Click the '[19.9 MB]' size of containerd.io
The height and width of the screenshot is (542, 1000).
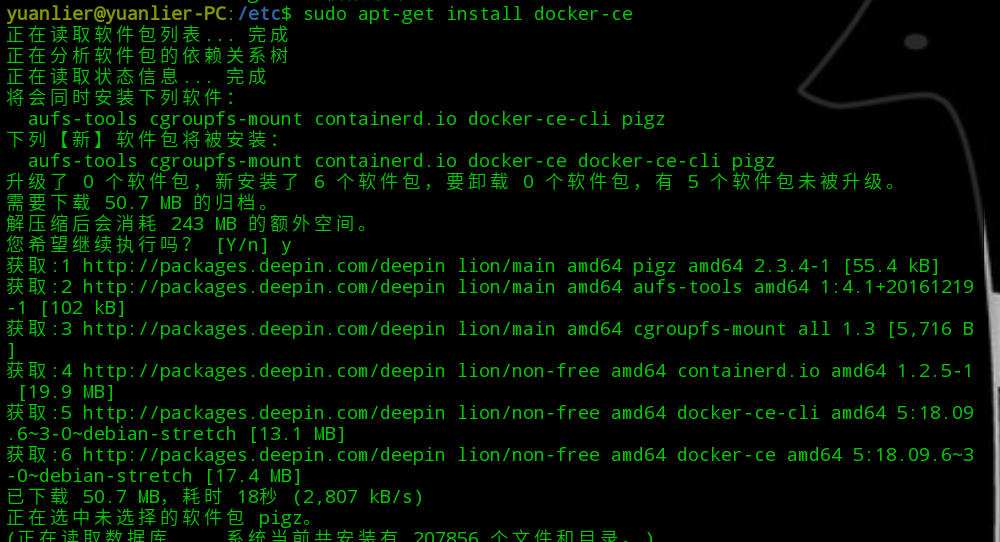click(x=66, y=392)
